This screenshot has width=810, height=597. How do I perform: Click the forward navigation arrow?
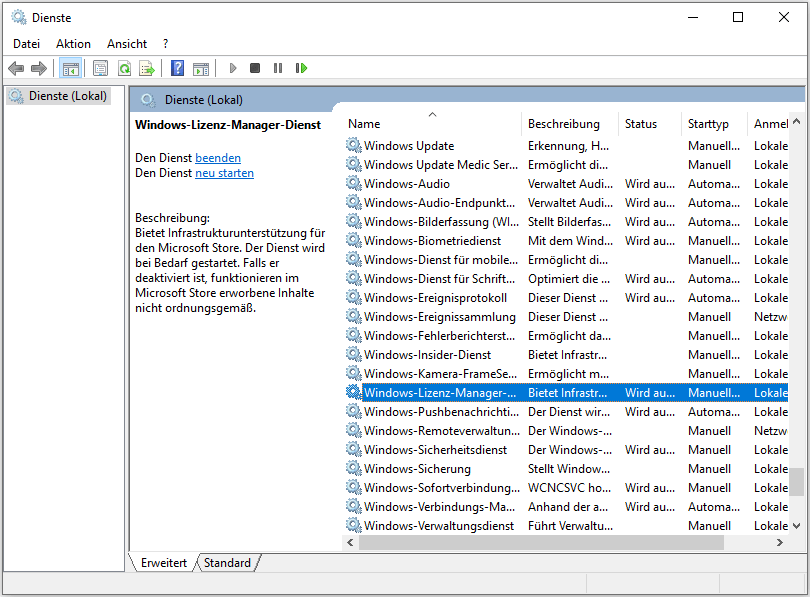click(x=39, y=68)
